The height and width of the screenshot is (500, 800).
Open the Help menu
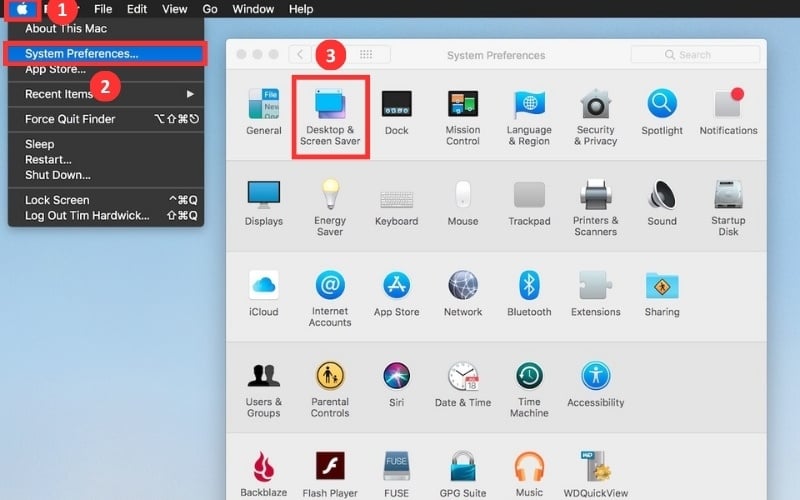301,9
